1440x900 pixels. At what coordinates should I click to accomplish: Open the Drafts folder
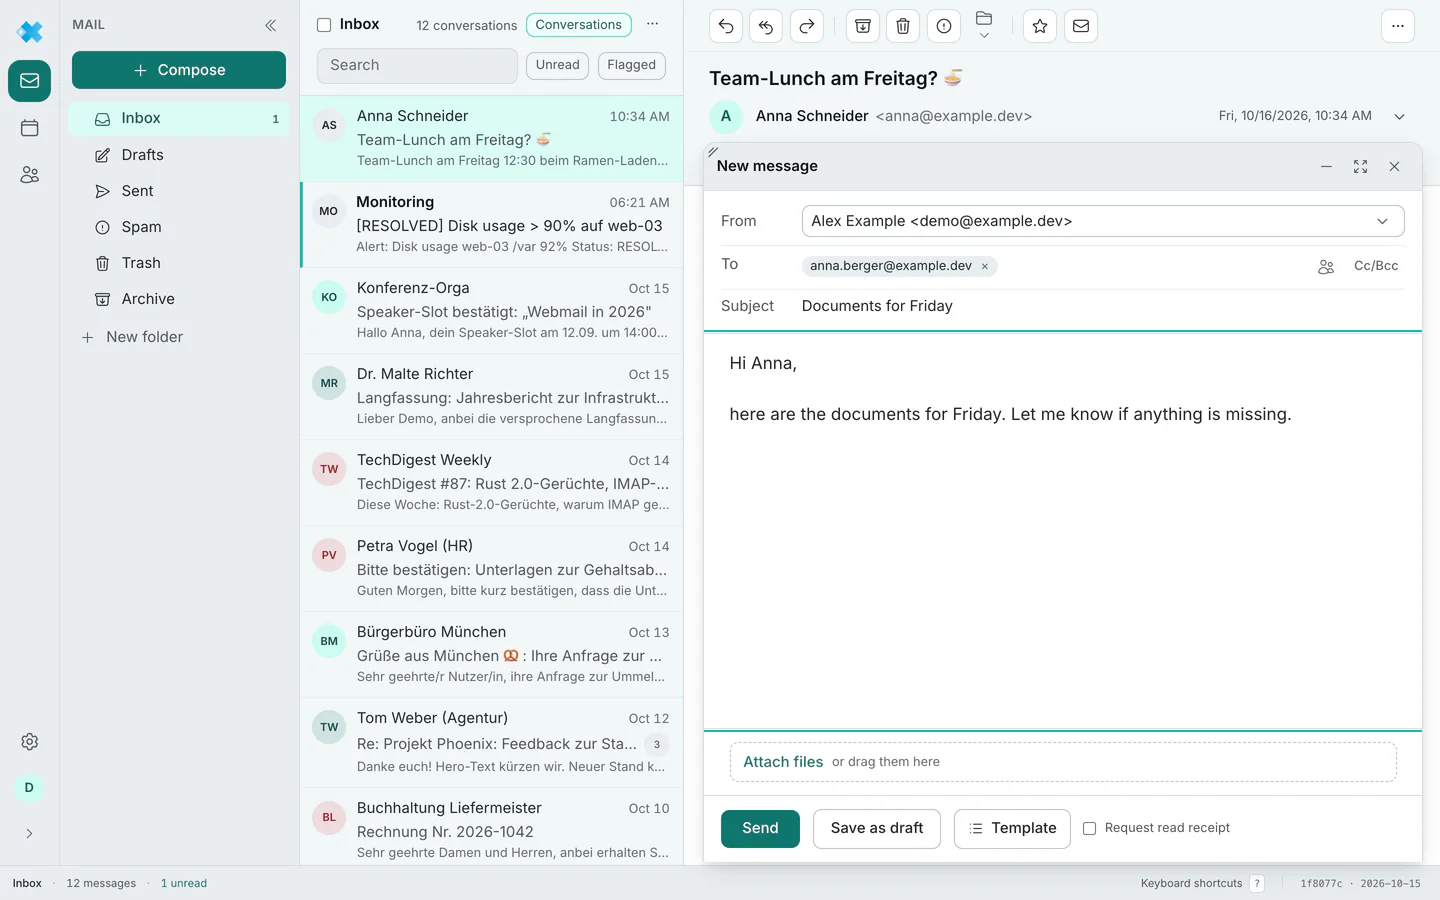point(179,155)
